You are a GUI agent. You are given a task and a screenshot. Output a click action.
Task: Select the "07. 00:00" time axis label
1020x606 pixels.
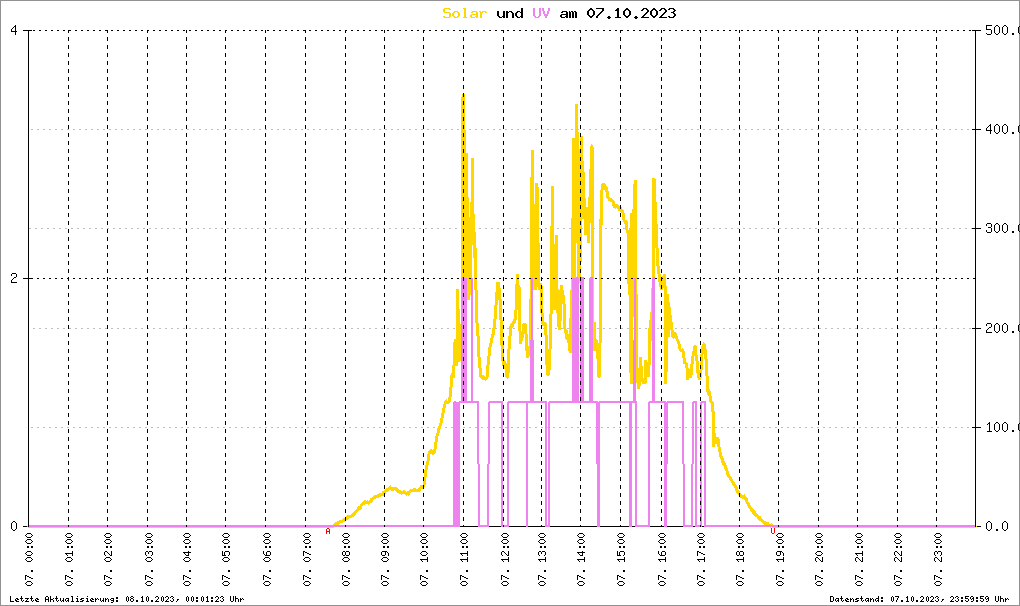point(30,562)
